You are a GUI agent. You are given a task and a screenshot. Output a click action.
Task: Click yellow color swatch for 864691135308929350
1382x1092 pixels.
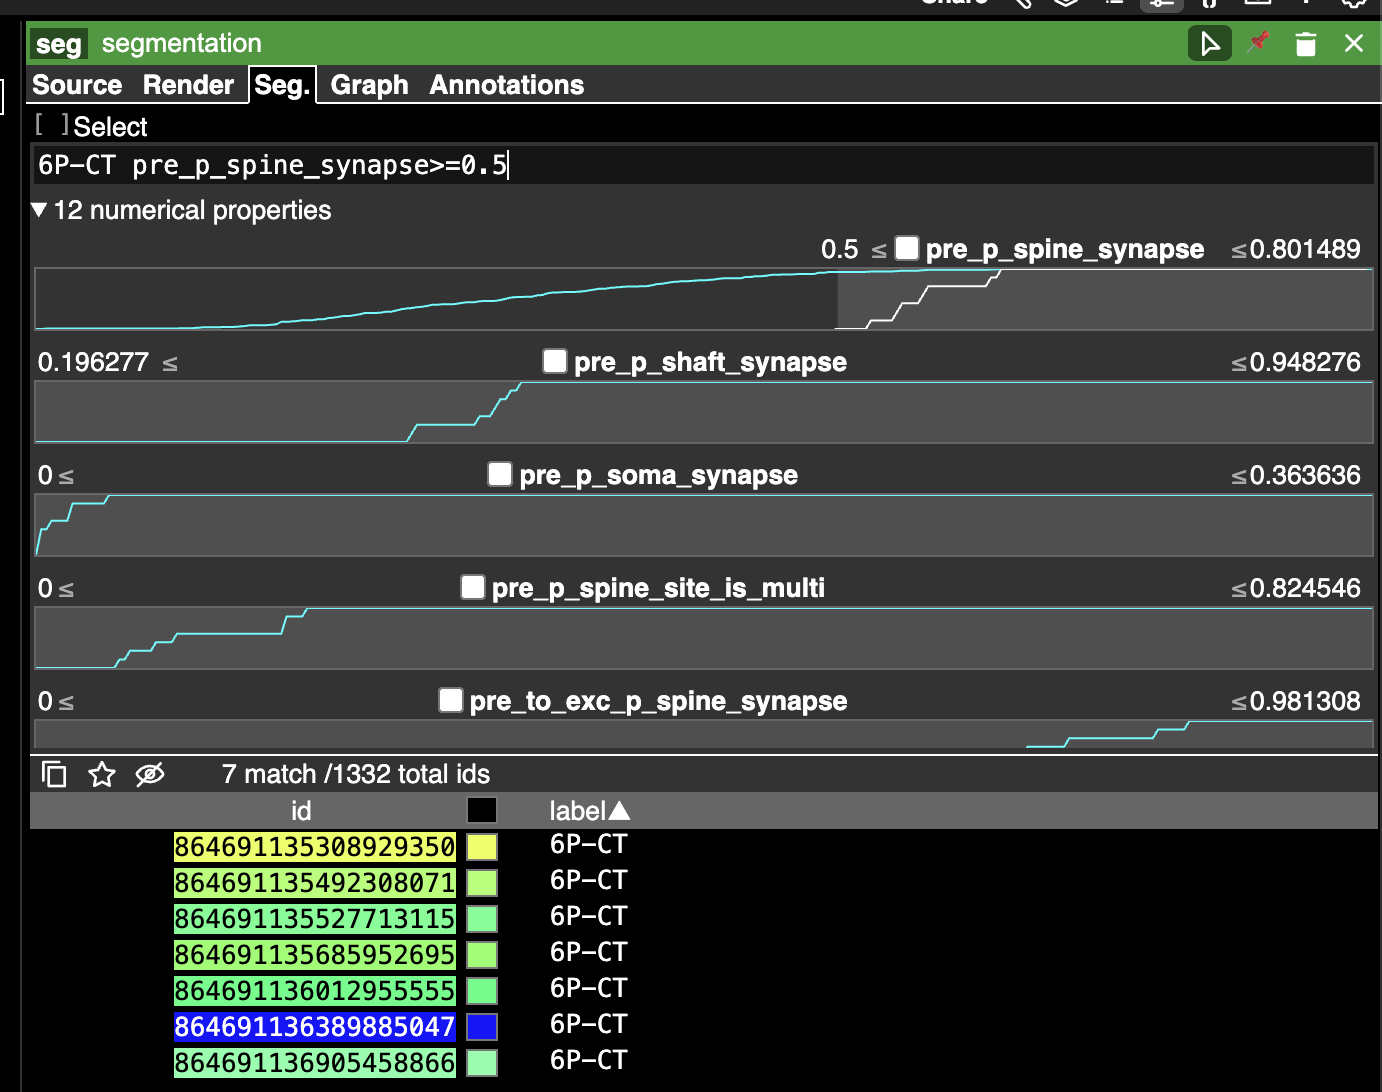point(482,847)
